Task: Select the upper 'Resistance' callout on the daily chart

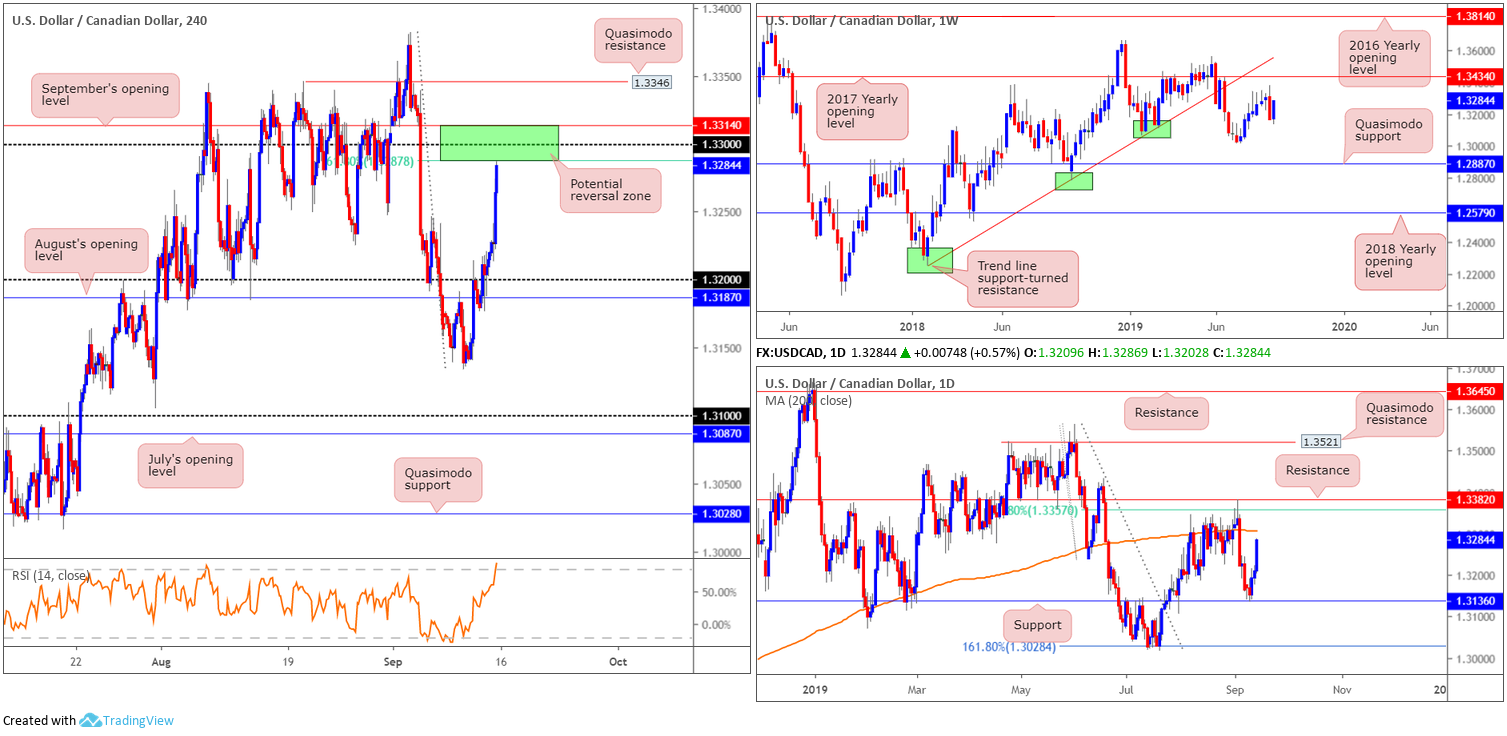Action: pyautogui.click(x=1166, y=412)
